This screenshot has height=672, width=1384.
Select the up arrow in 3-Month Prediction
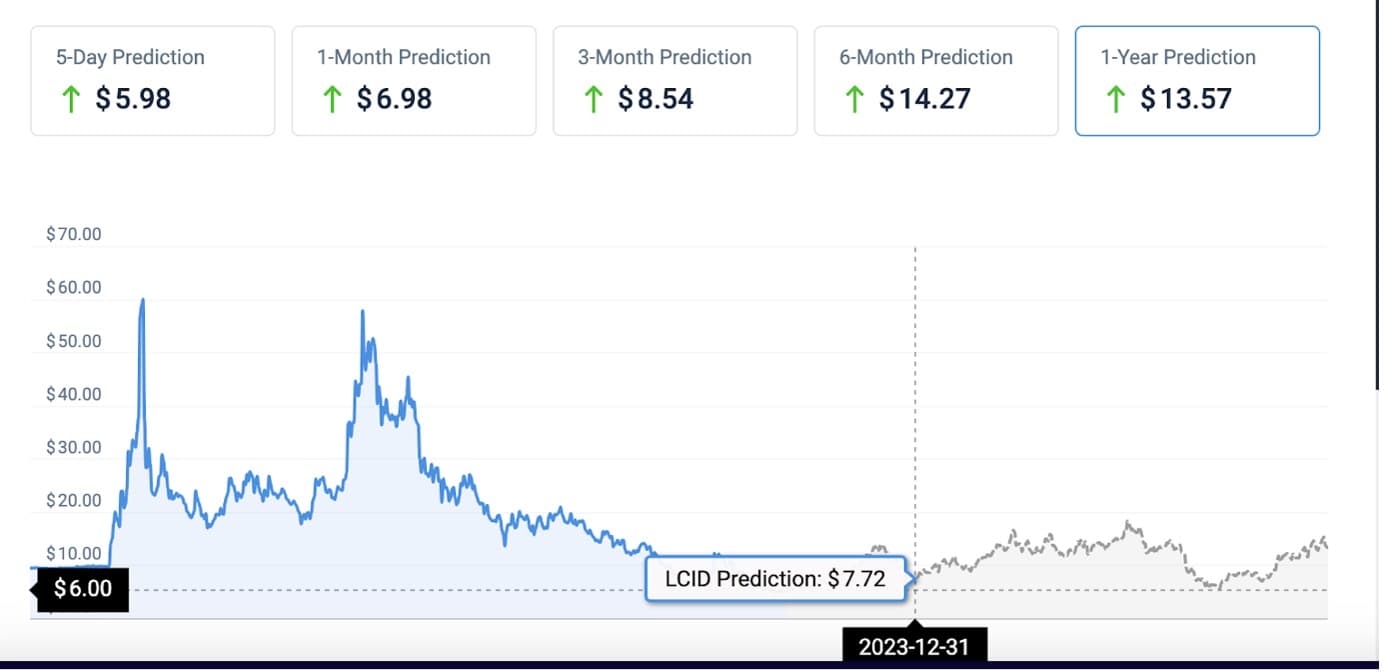pos(593,99)
